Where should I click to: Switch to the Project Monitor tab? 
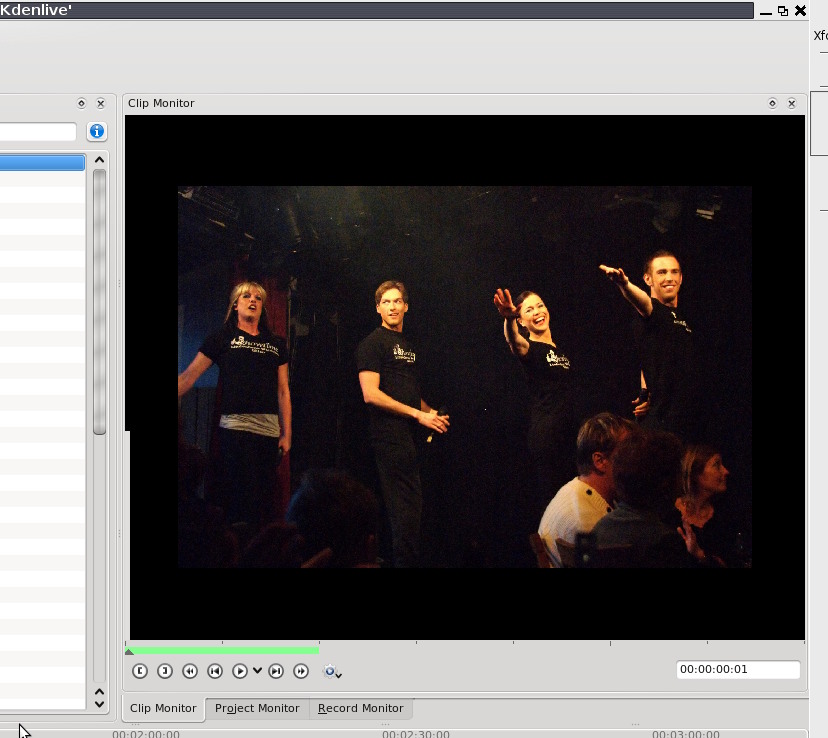(257, 708)
